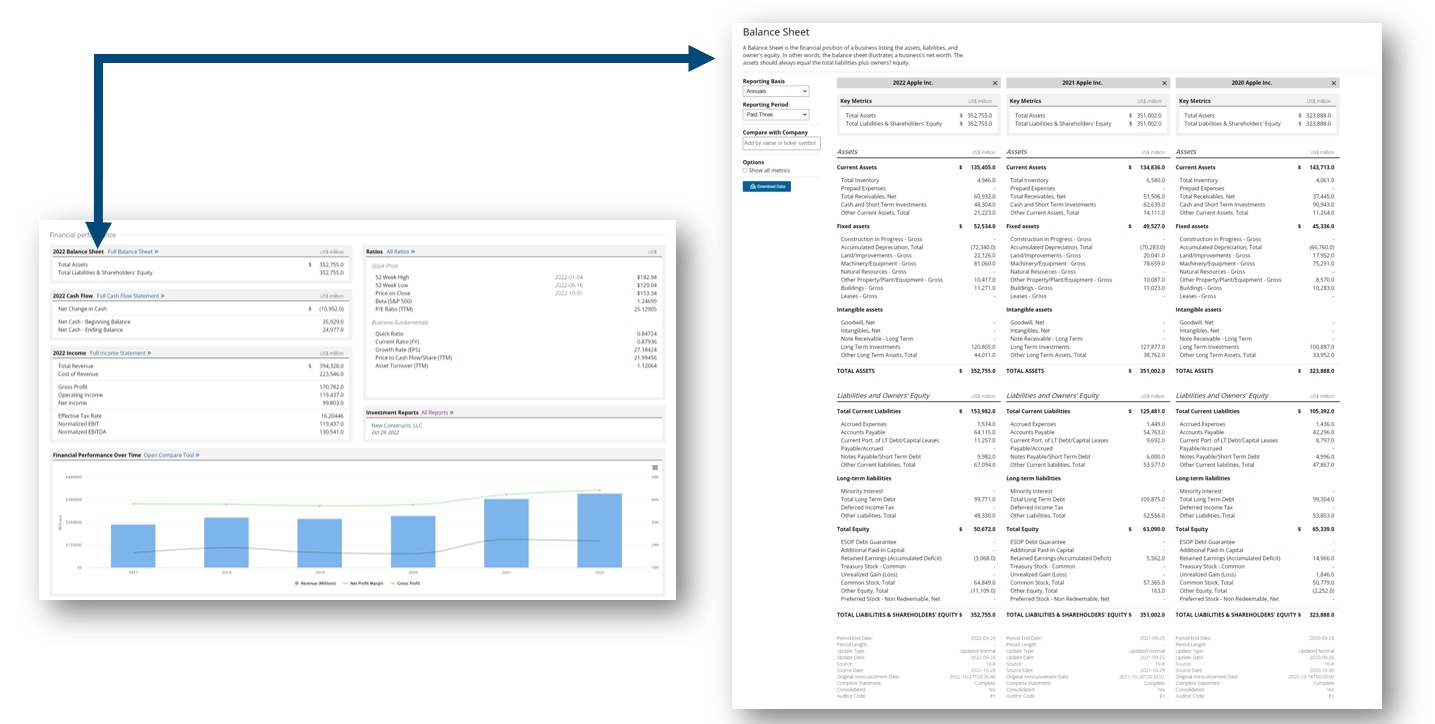
Task: Click the Normalized EBITDA row
Action: (x=201, y=432)
